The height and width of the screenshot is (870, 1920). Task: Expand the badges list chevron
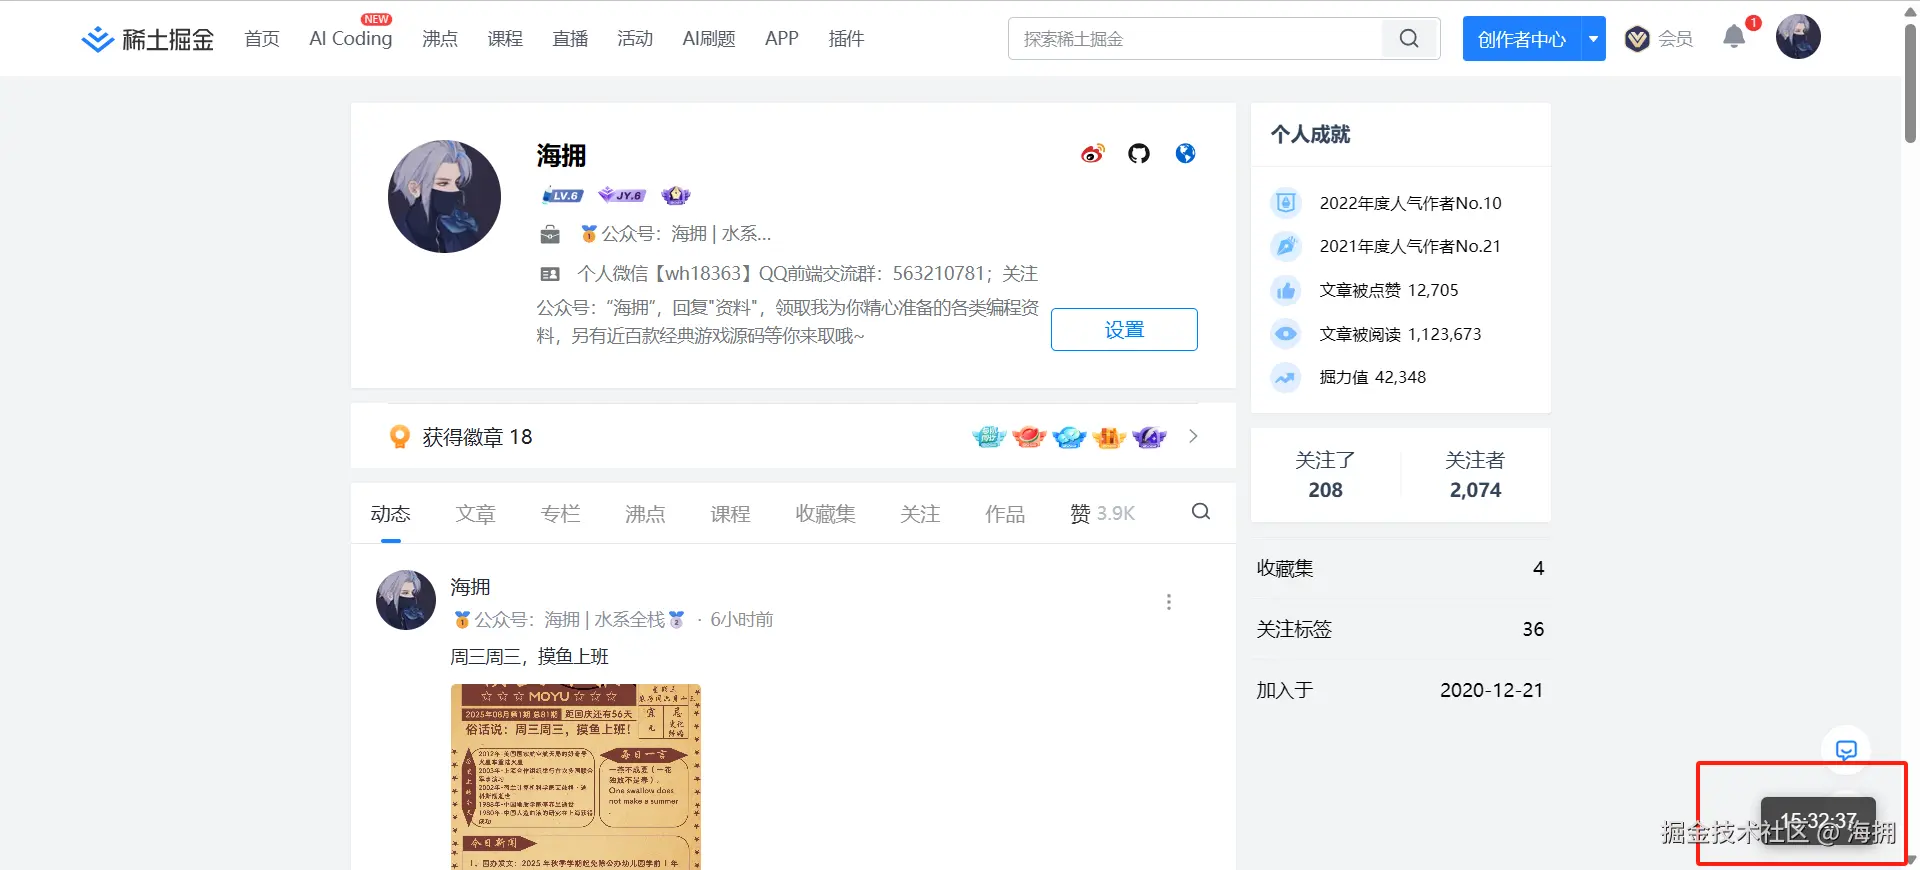[1193, 436]
